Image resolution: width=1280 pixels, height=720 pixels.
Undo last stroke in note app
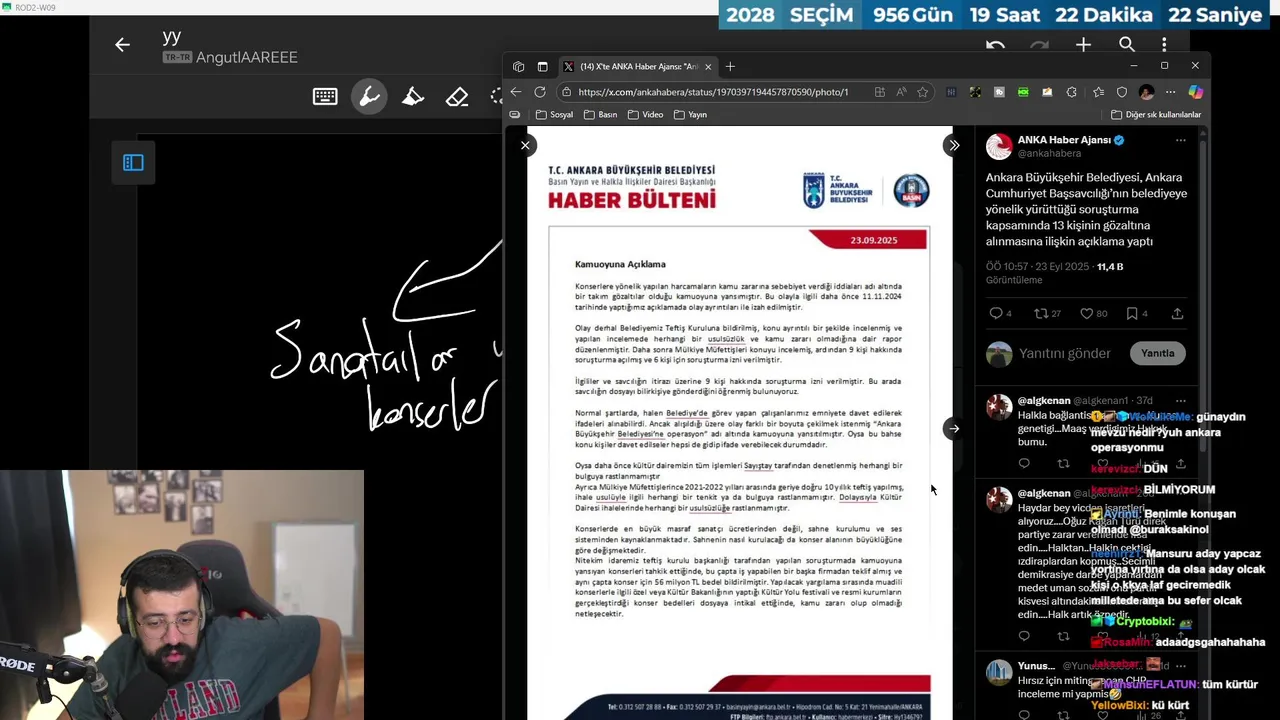[995, 45]
